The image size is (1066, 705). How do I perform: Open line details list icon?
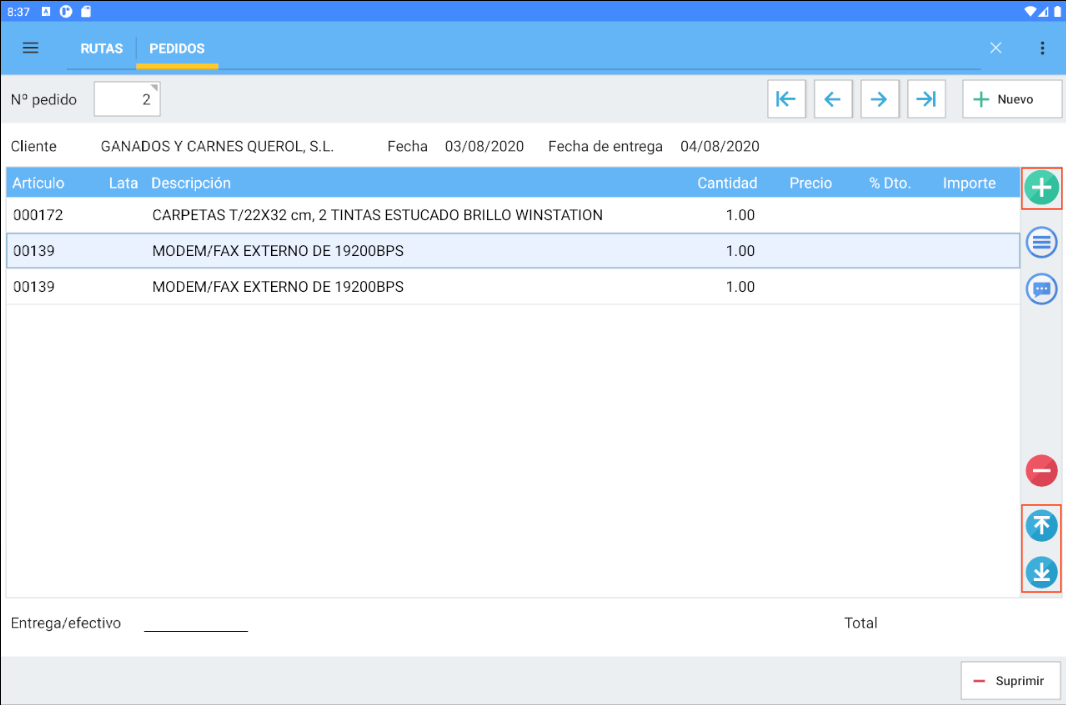(x=1042, y=242)
